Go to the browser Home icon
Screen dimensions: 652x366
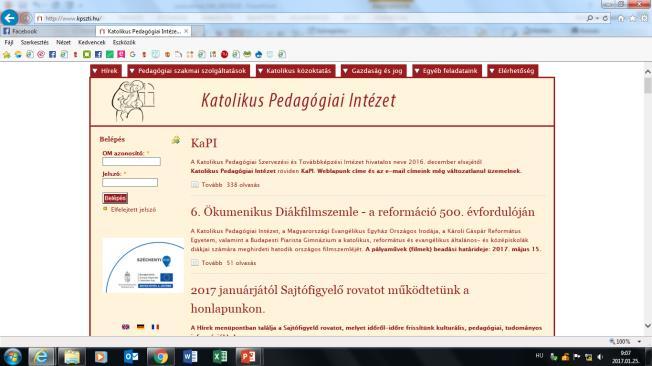pyautogui.click(x=621, y=18)
